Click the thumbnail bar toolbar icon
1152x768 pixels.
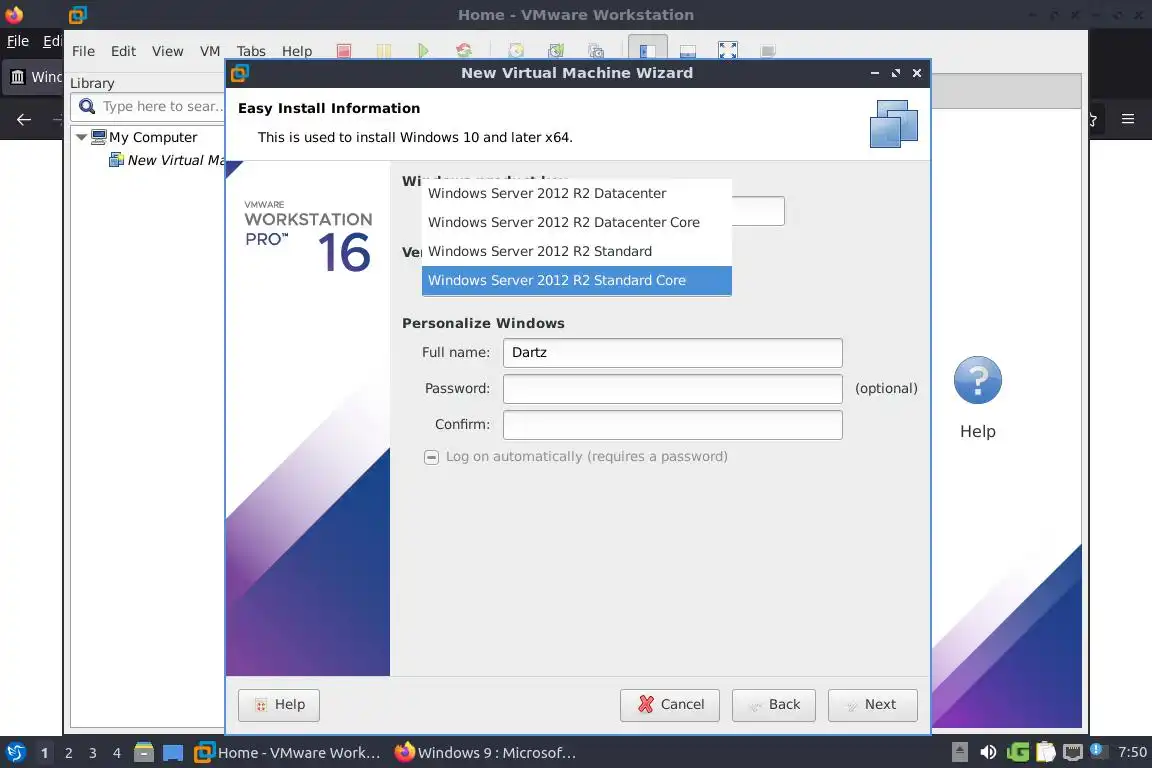click(688, 51)
